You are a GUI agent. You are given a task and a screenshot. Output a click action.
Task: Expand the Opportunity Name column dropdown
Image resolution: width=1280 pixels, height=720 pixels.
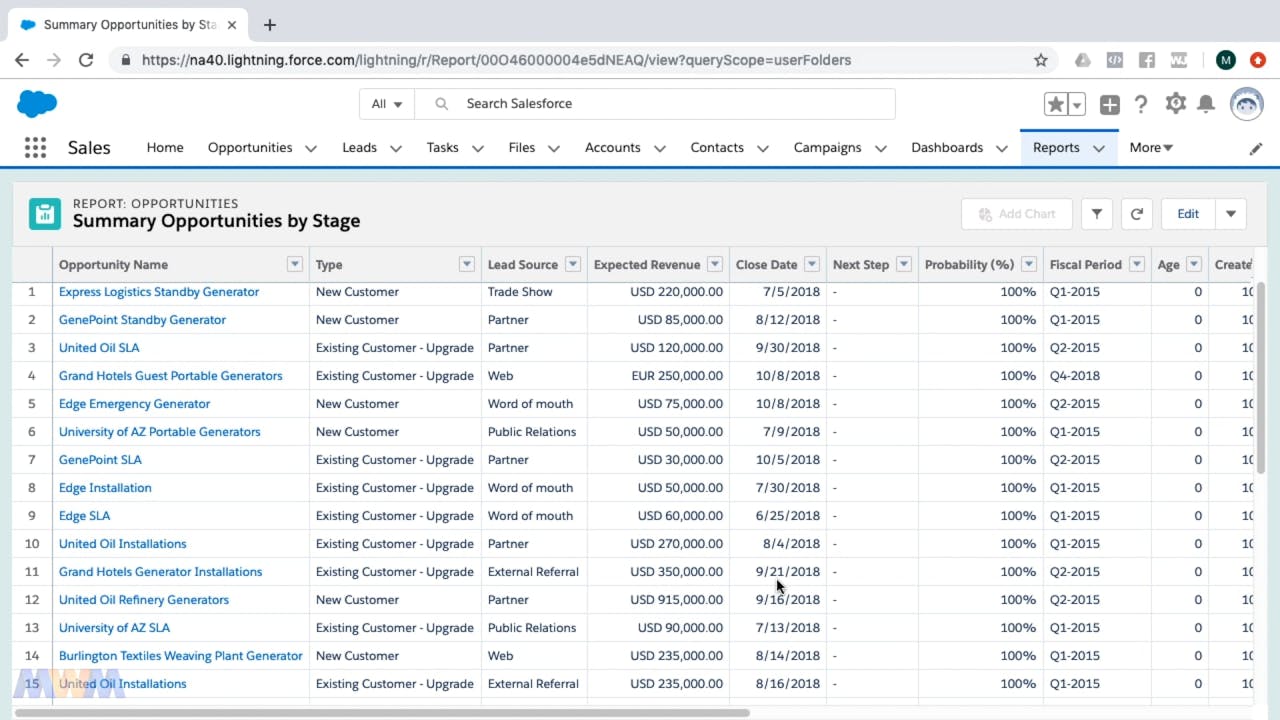[294, 264]
